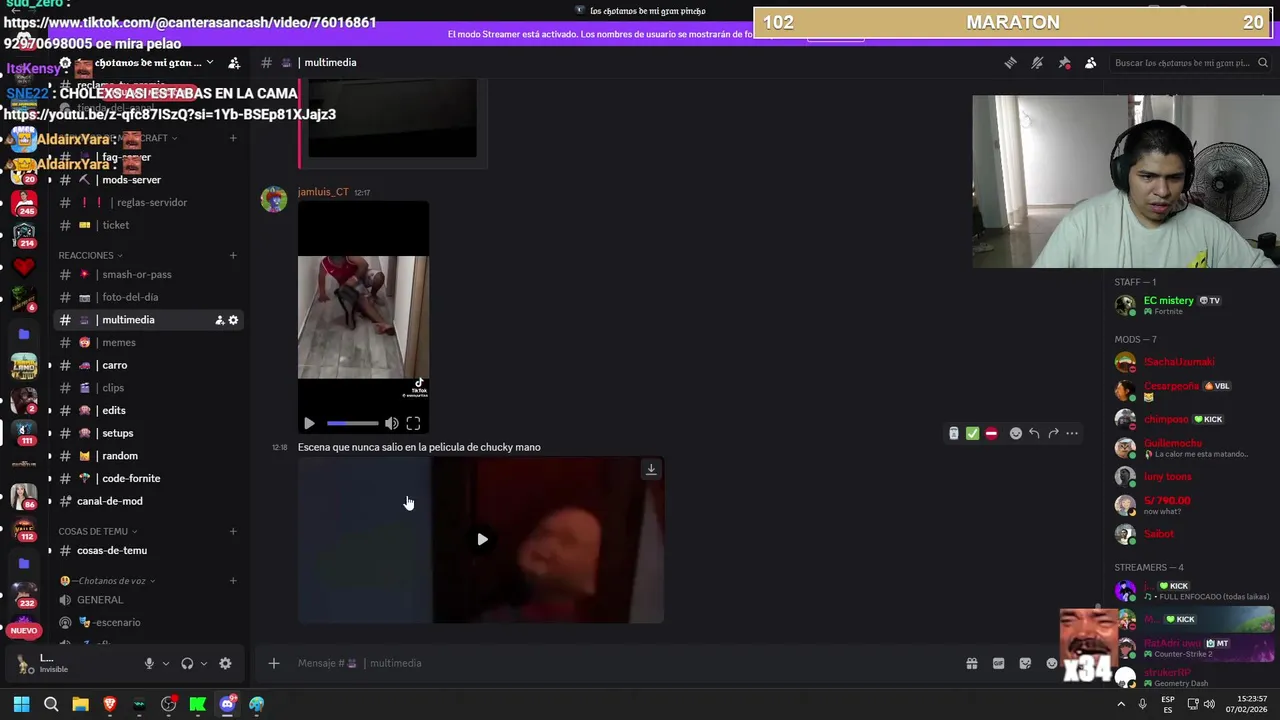Viewport: 1280px width, 720px height.
Task: Mute the TikTok video volume icon
Action: click(392, 424)
